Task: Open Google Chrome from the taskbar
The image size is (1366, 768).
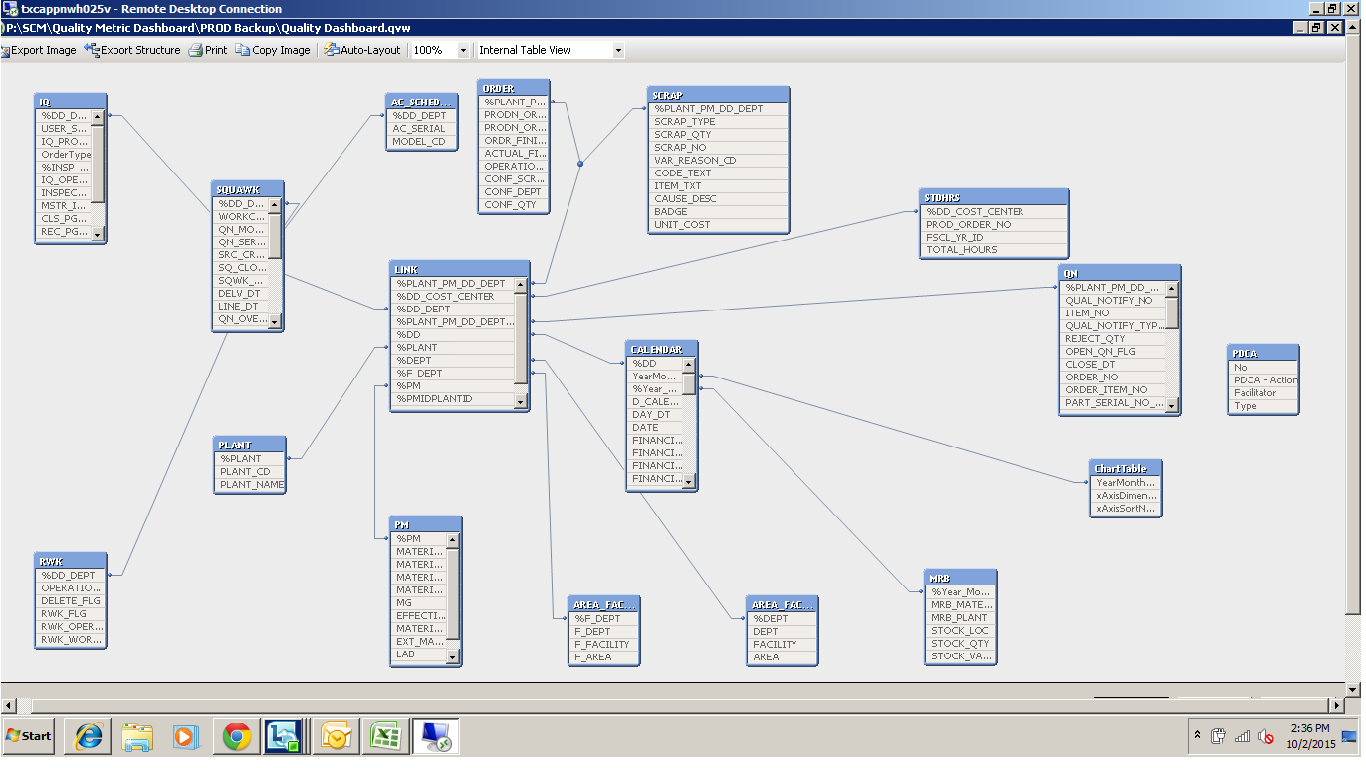Action: point(237,737)
